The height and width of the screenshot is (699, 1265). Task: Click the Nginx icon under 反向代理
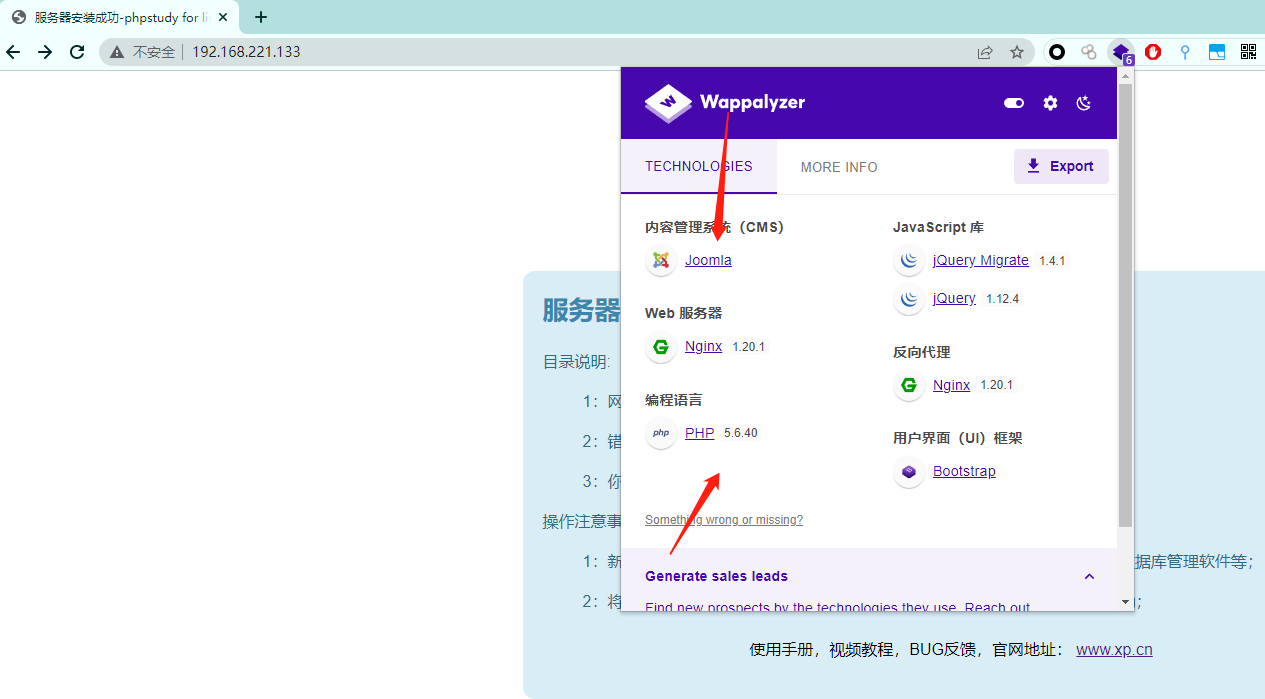click(x=908, y=385)
